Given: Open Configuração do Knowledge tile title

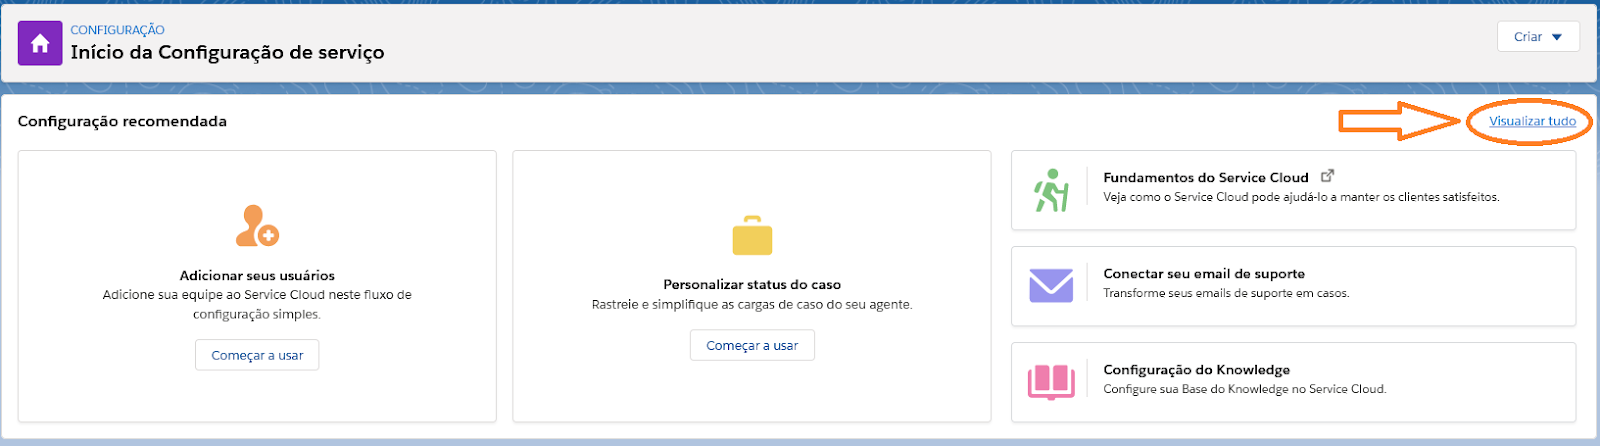Looking at the screenshot, I should 1197,369.
